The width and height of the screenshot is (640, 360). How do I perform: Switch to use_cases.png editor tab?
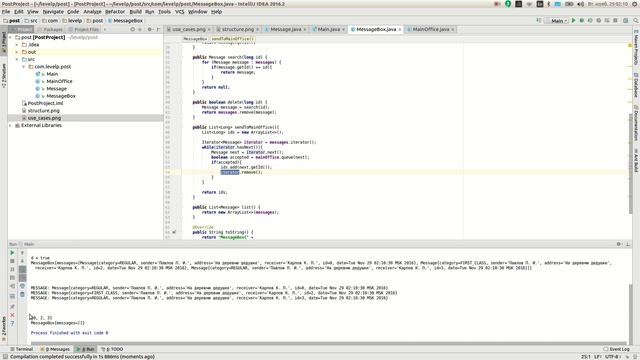click(x=189, y=29)
